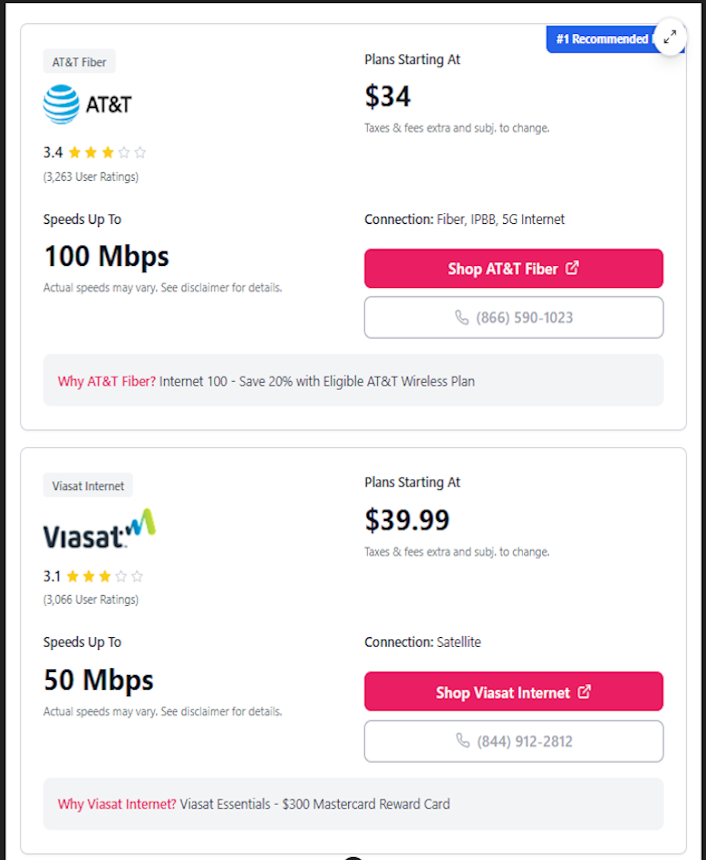Click the first star in AT&T's rating

click(74, 152)
